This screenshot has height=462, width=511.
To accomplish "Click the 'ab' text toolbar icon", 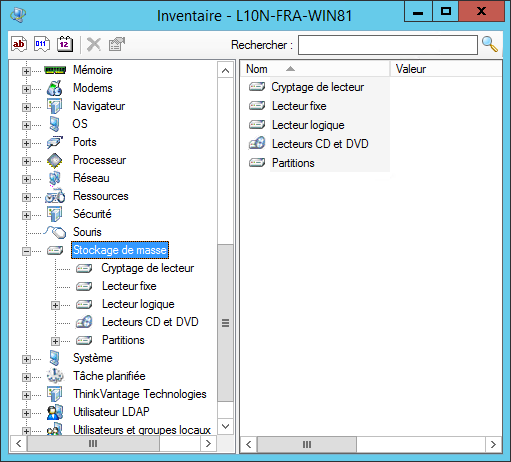I will point(19,44).
